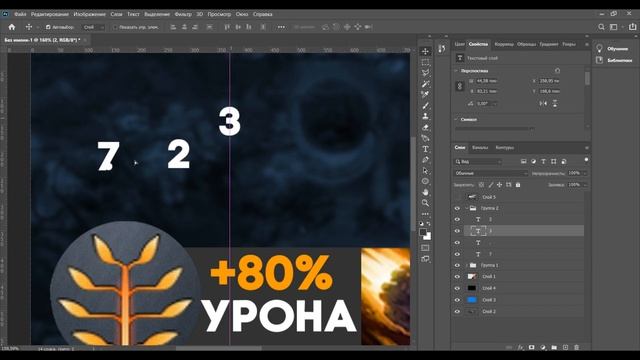Switch to the Градиент tab

pos(549,44)
